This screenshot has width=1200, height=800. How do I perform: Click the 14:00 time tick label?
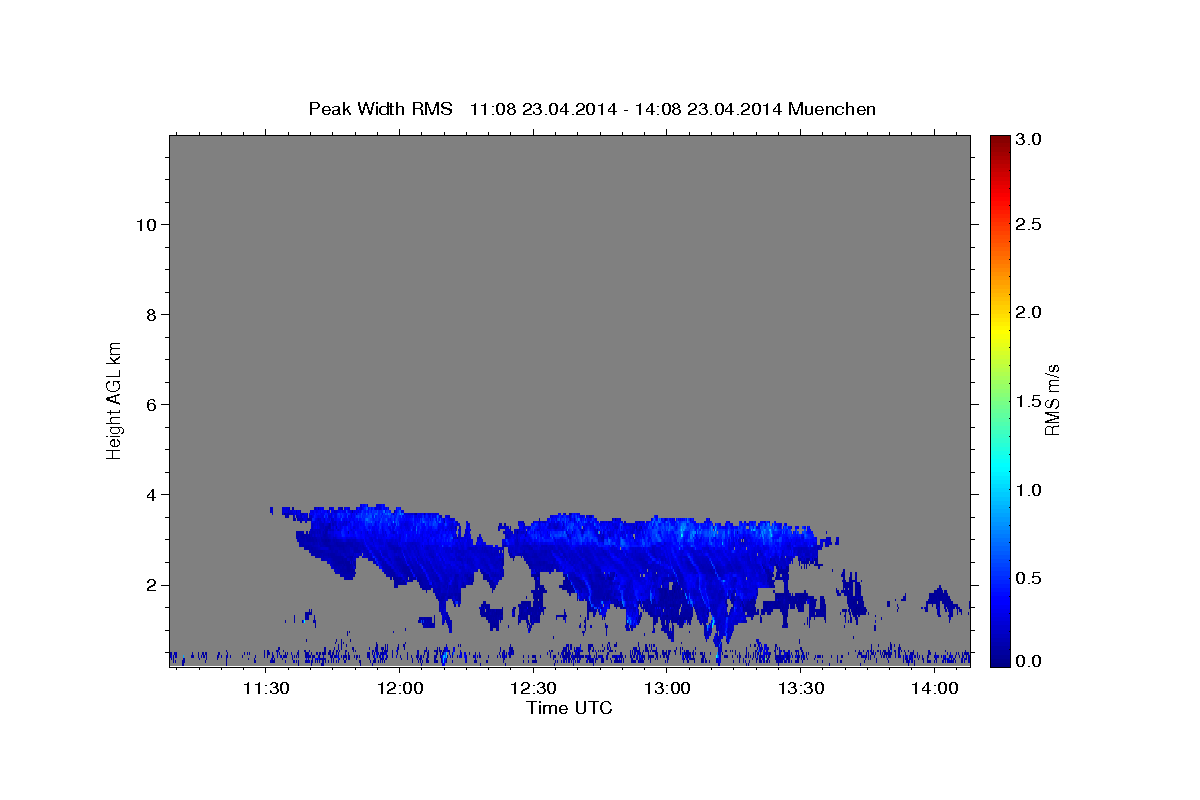pos(935,689)
